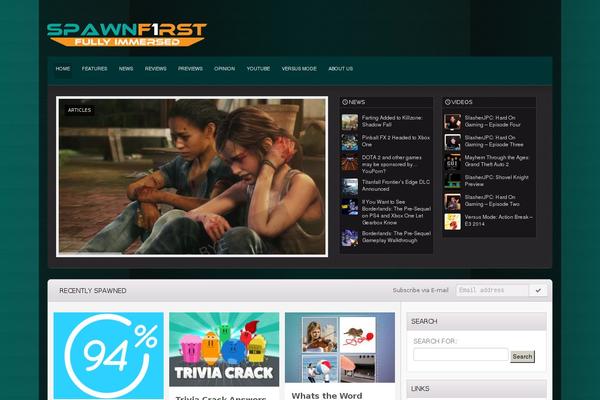Viewport: 600px width, 400px height.
Task: Open the 94% game post image
Action: 109,356
